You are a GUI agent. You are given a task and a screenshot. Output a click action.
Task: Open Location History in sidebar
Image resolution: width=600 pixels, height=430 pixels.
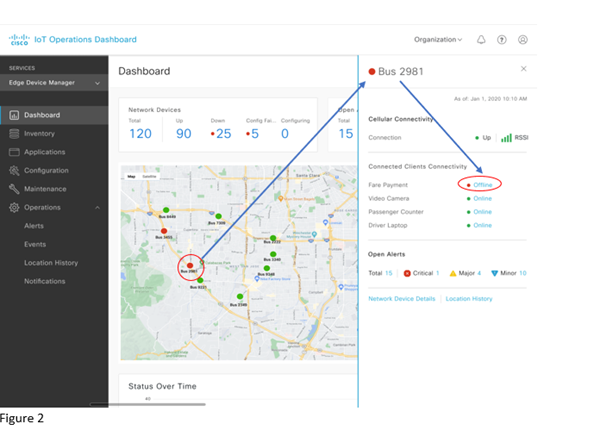[51, 262]
